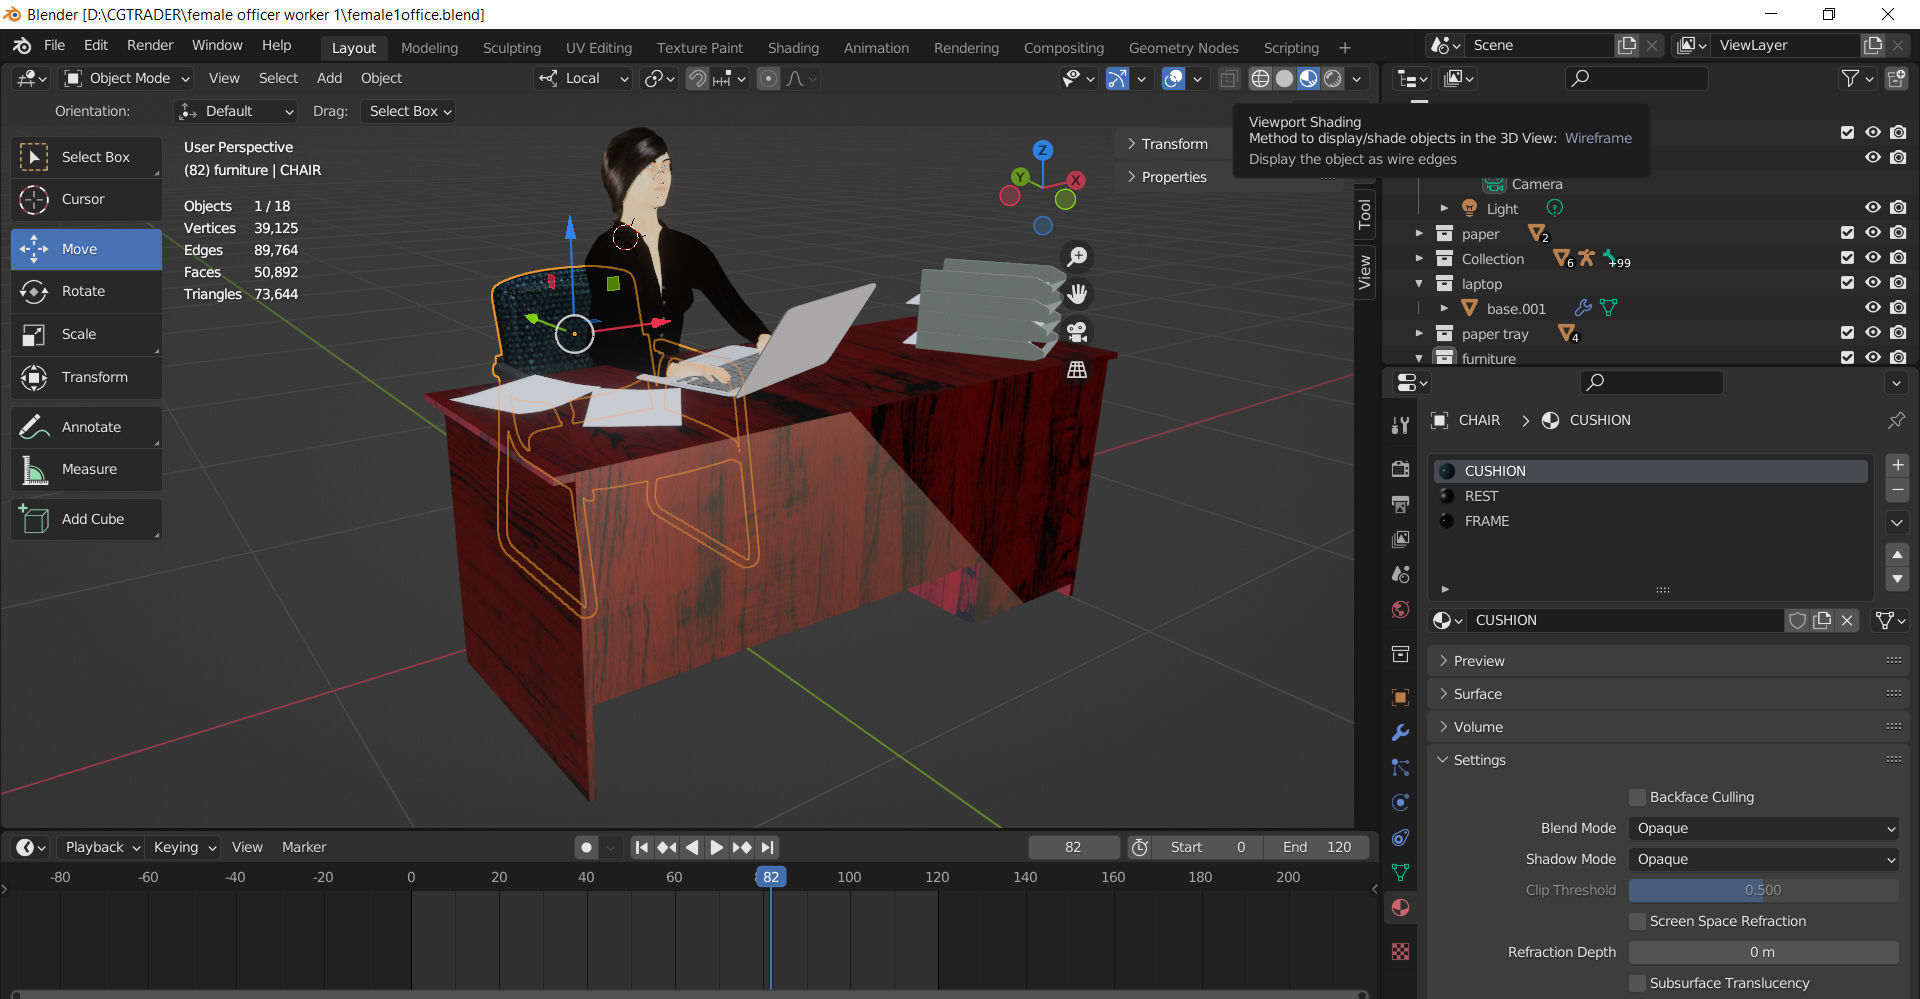Activate the Rotate tool
The width and height of the screenshot is (1920, 999).
tap(86, 291)
